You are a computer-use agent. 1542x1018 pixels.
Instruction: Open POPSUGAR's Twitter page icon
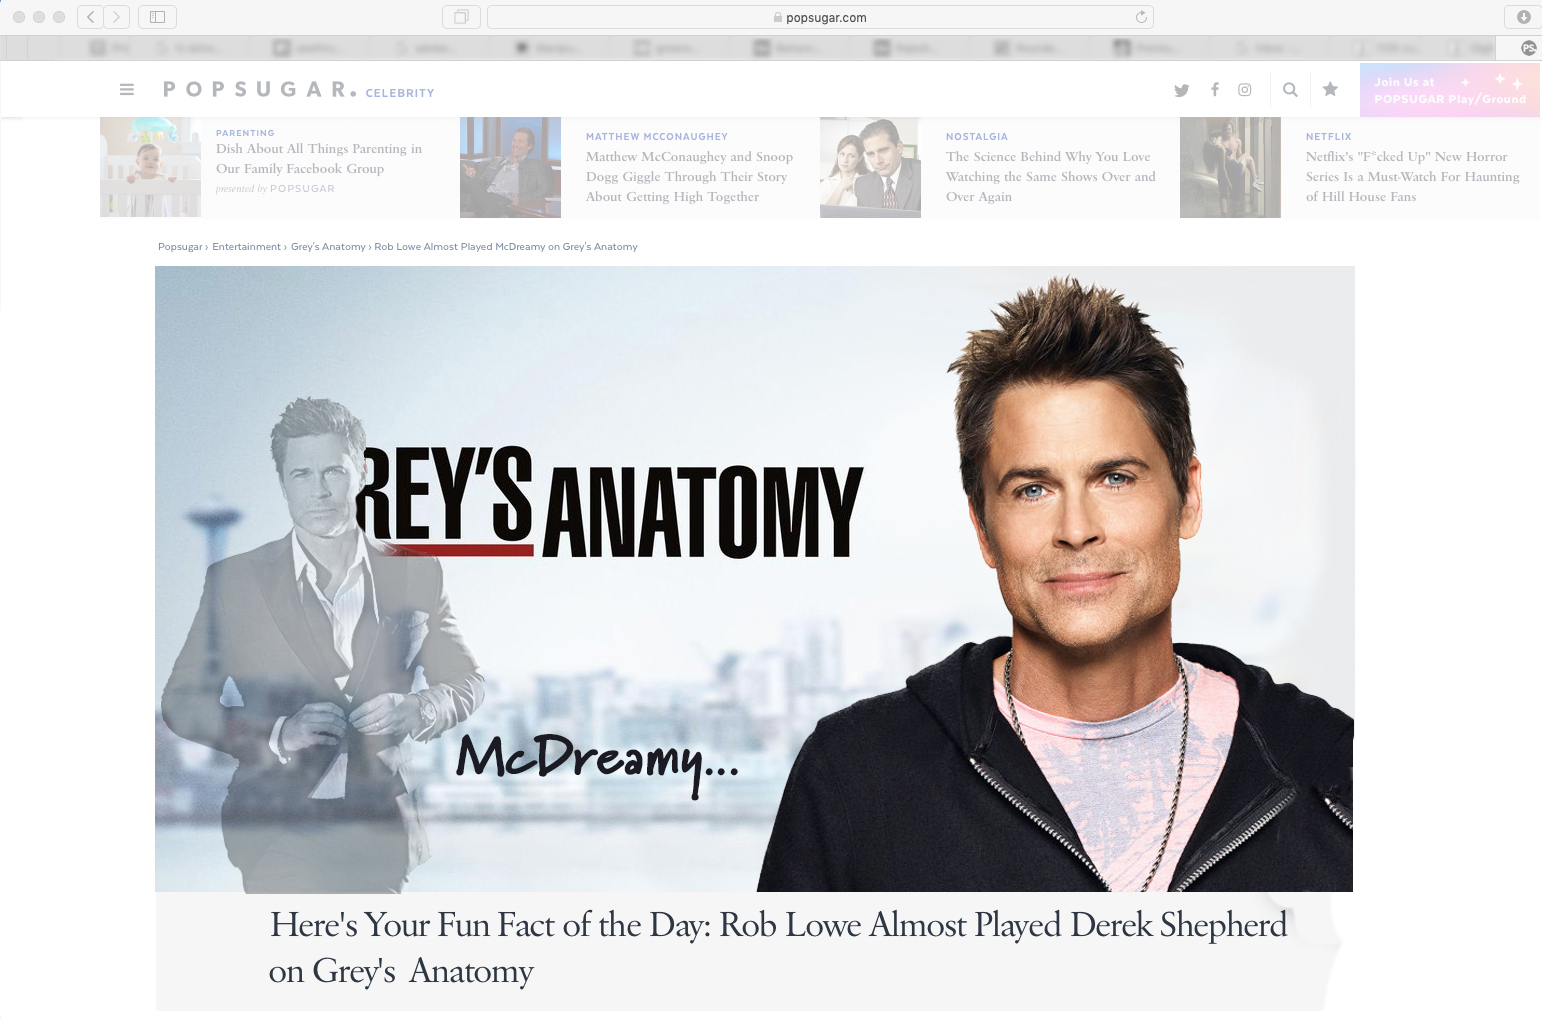click(1181, 90)
